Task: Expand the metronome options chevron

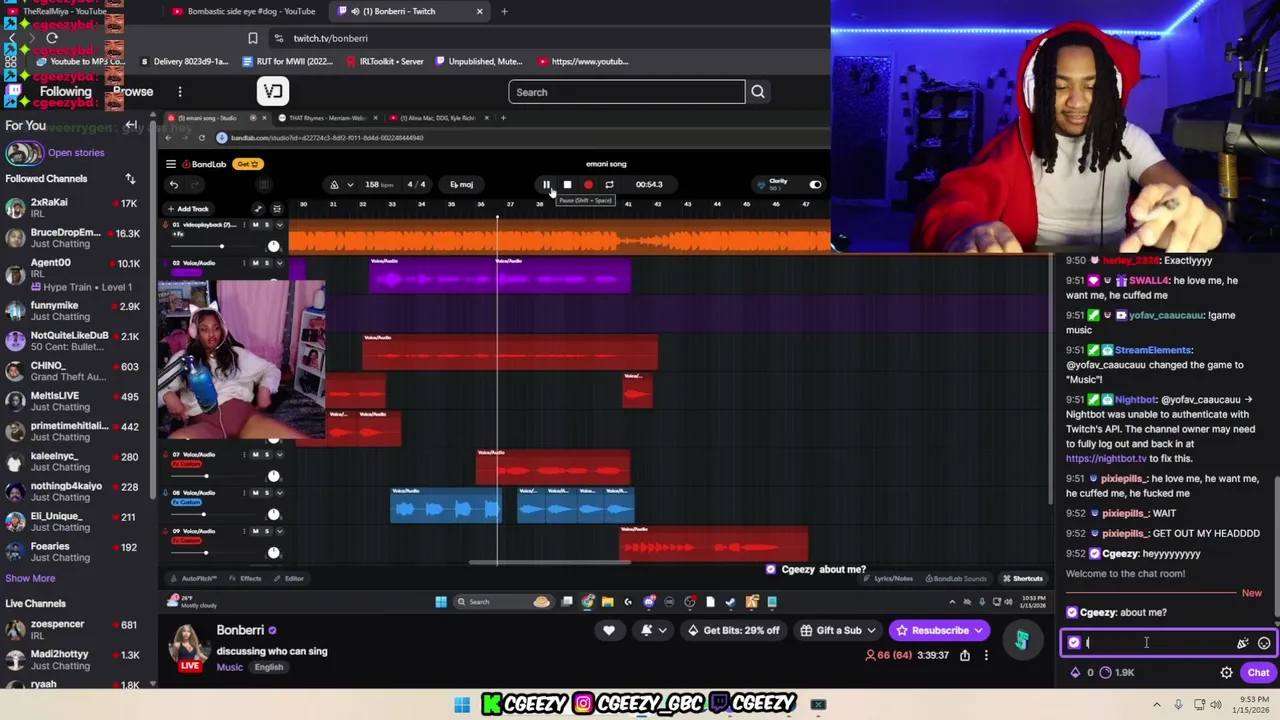Action: coord(349,184)
